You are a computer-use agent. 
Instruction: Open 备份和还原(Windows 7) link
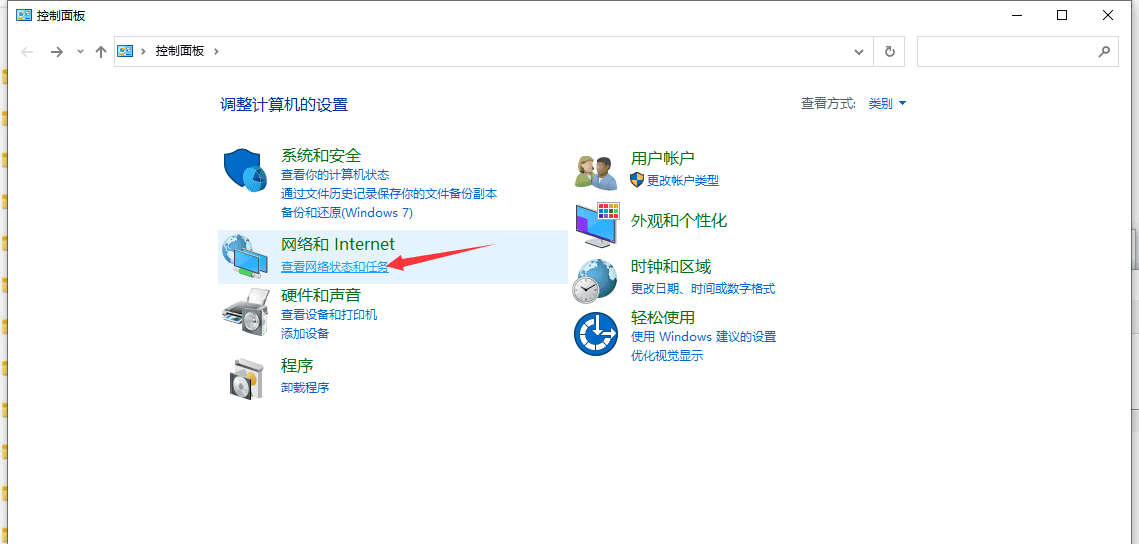(346, 213)
